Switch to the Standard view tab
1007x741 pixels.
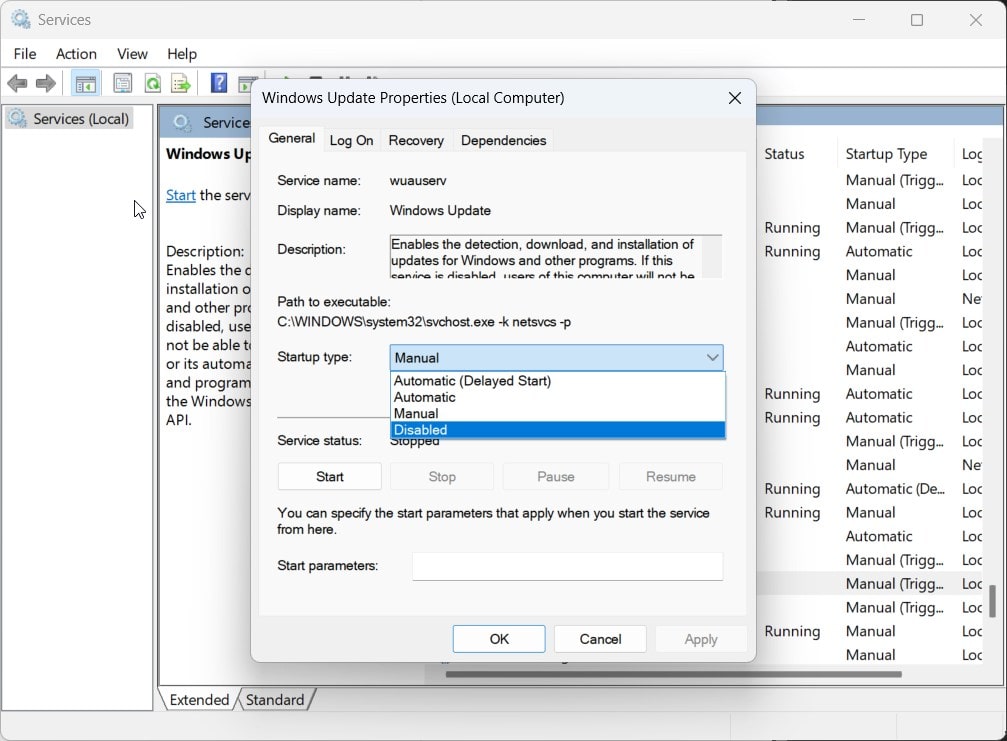pyautogui.click(x=275, y=699)
